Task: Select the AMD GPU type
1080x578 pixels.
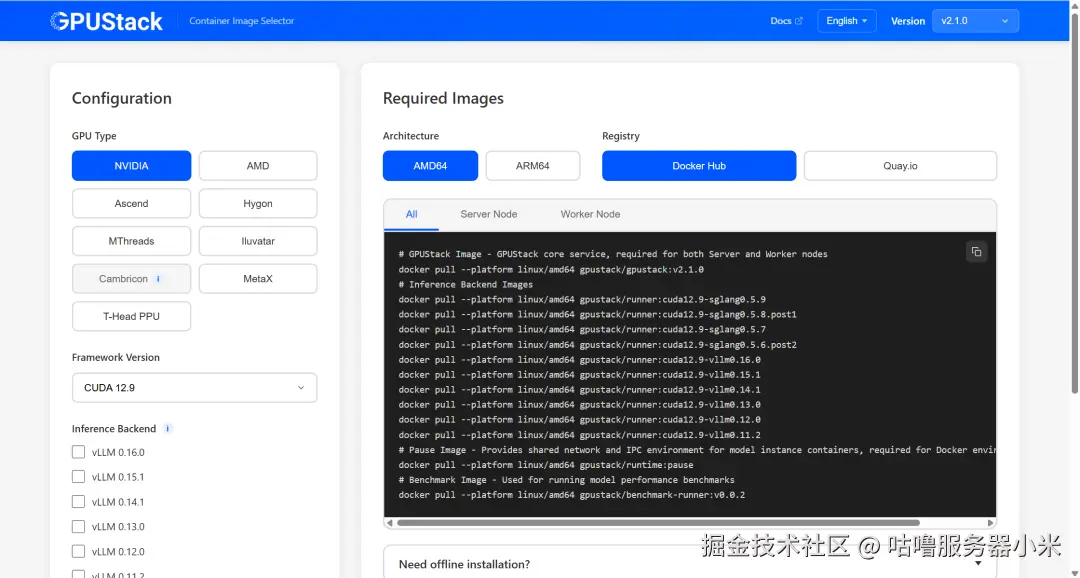Action: [258, 166]
